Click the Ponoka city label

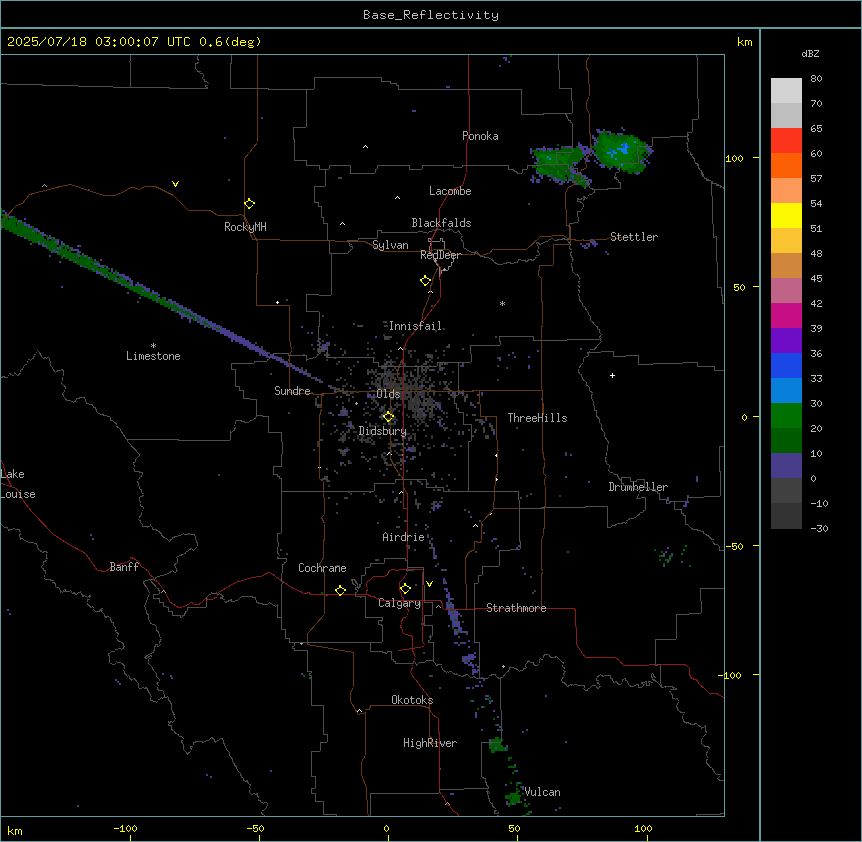coord(480,136)
